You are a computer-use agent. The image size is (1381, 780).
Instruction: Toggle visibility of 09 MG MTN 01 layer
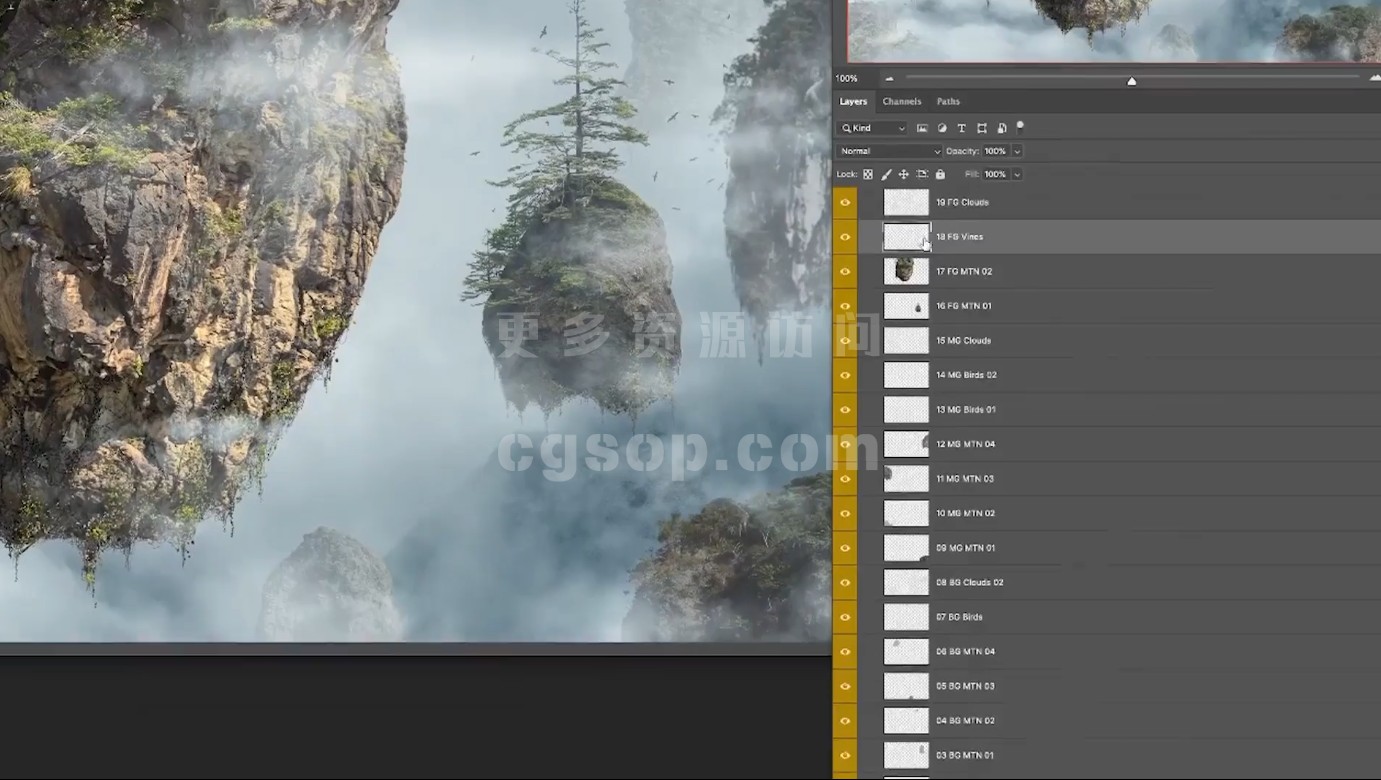[x=845, y=548]
